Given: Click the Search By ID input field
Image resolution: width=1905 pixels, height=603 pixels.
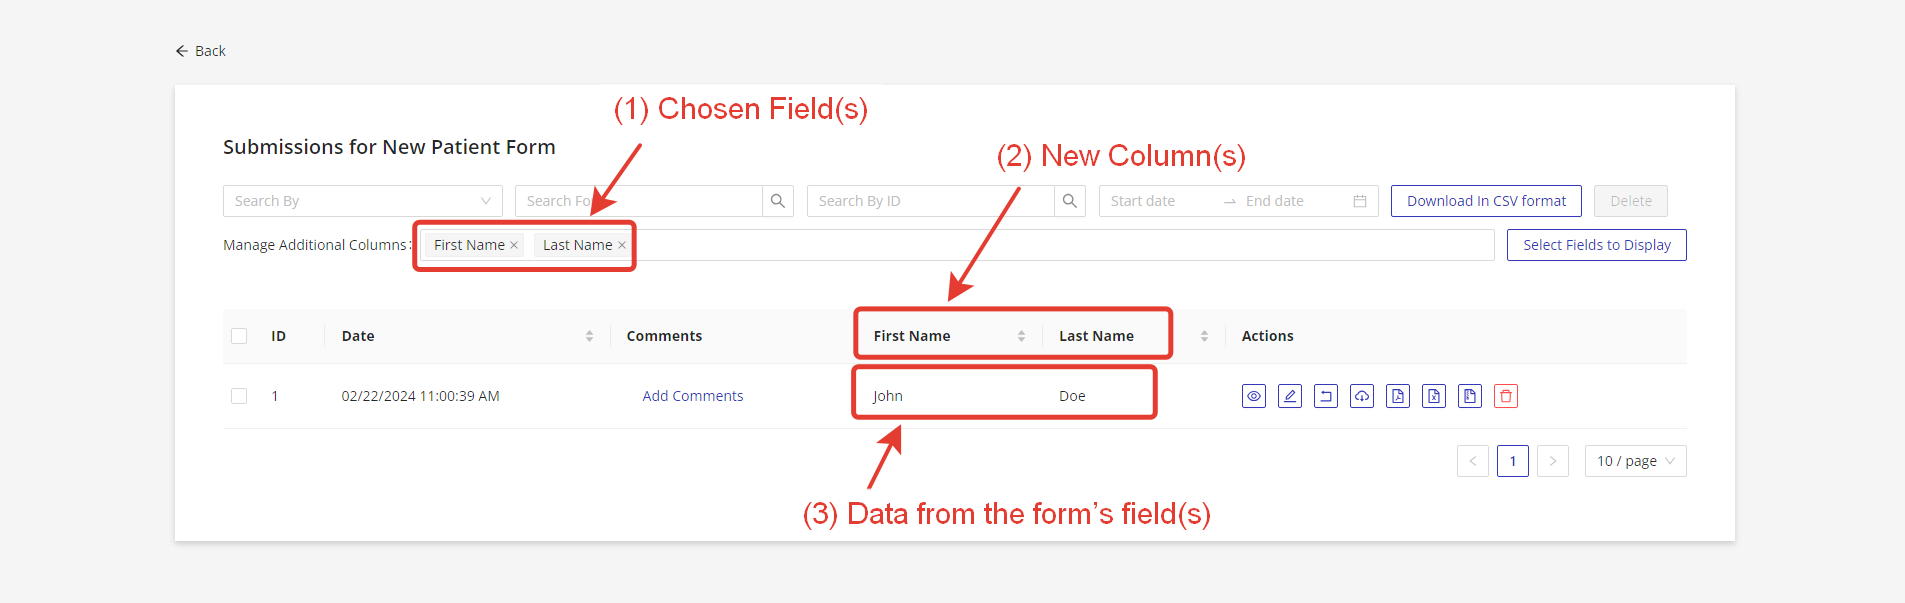Looking at the screenshot, I should [x=930, y=201].
